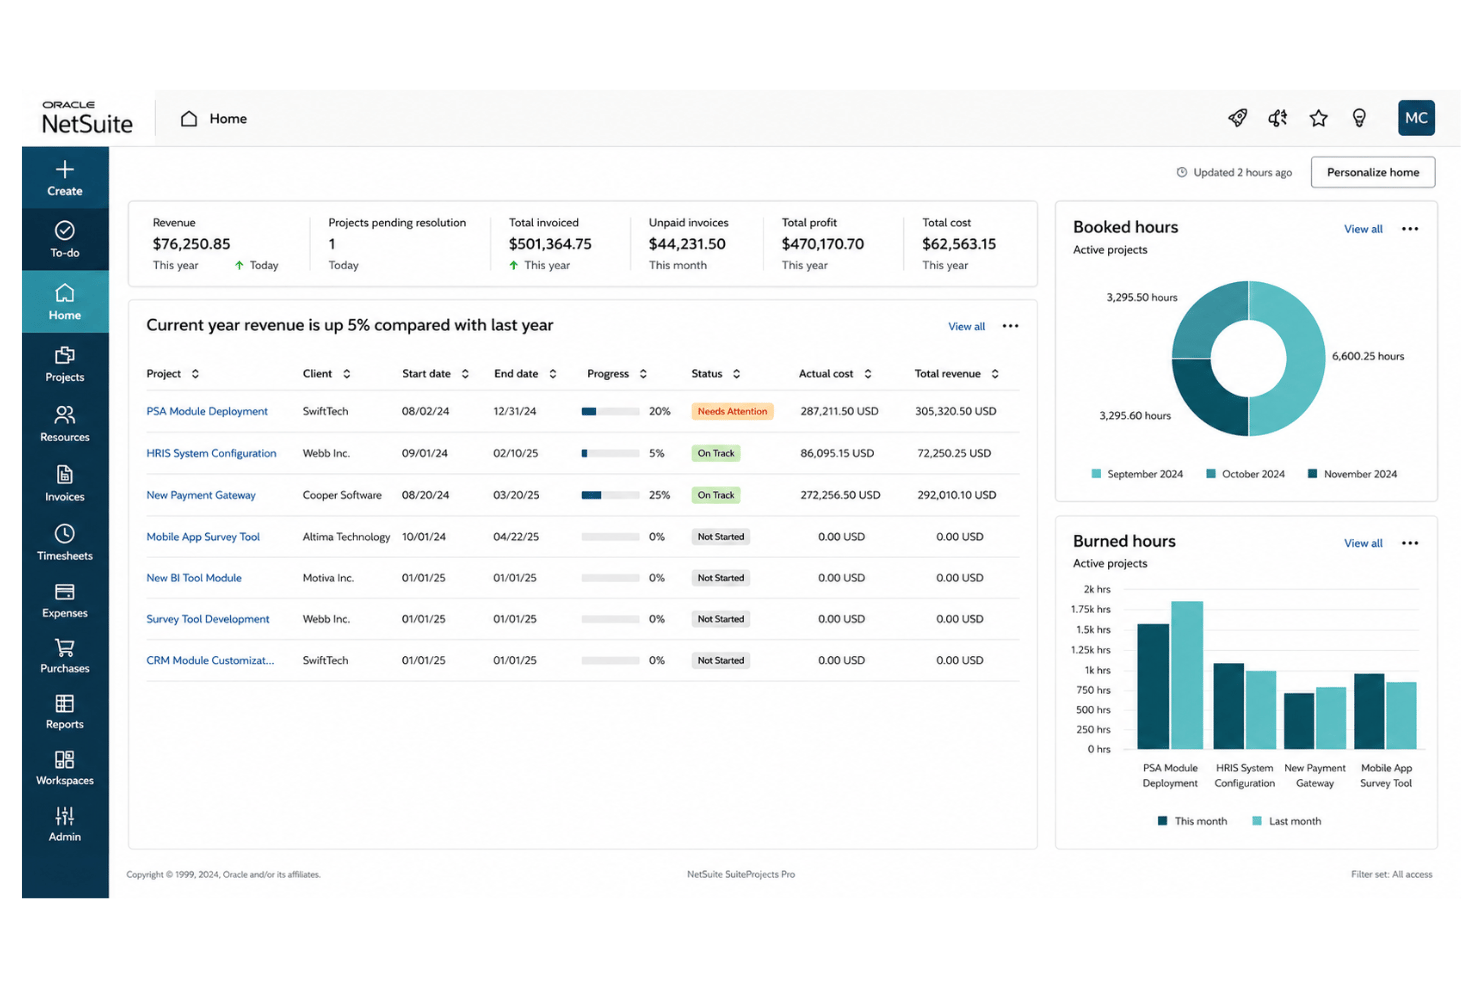Click the house icon beside Home title
1480x987 pixels.
click(x=189, y=118)
